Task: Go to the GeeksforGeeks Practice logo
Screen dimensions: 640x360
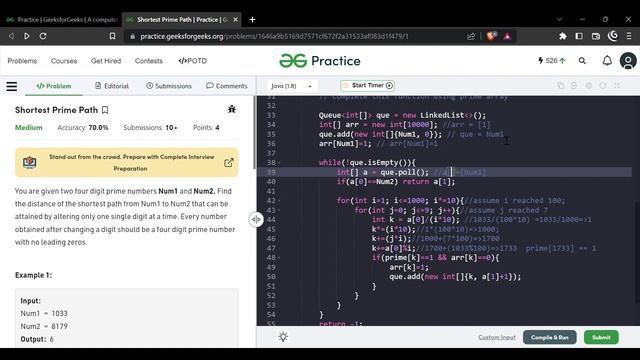Action: pyautogui.click(x=320, y=61)
